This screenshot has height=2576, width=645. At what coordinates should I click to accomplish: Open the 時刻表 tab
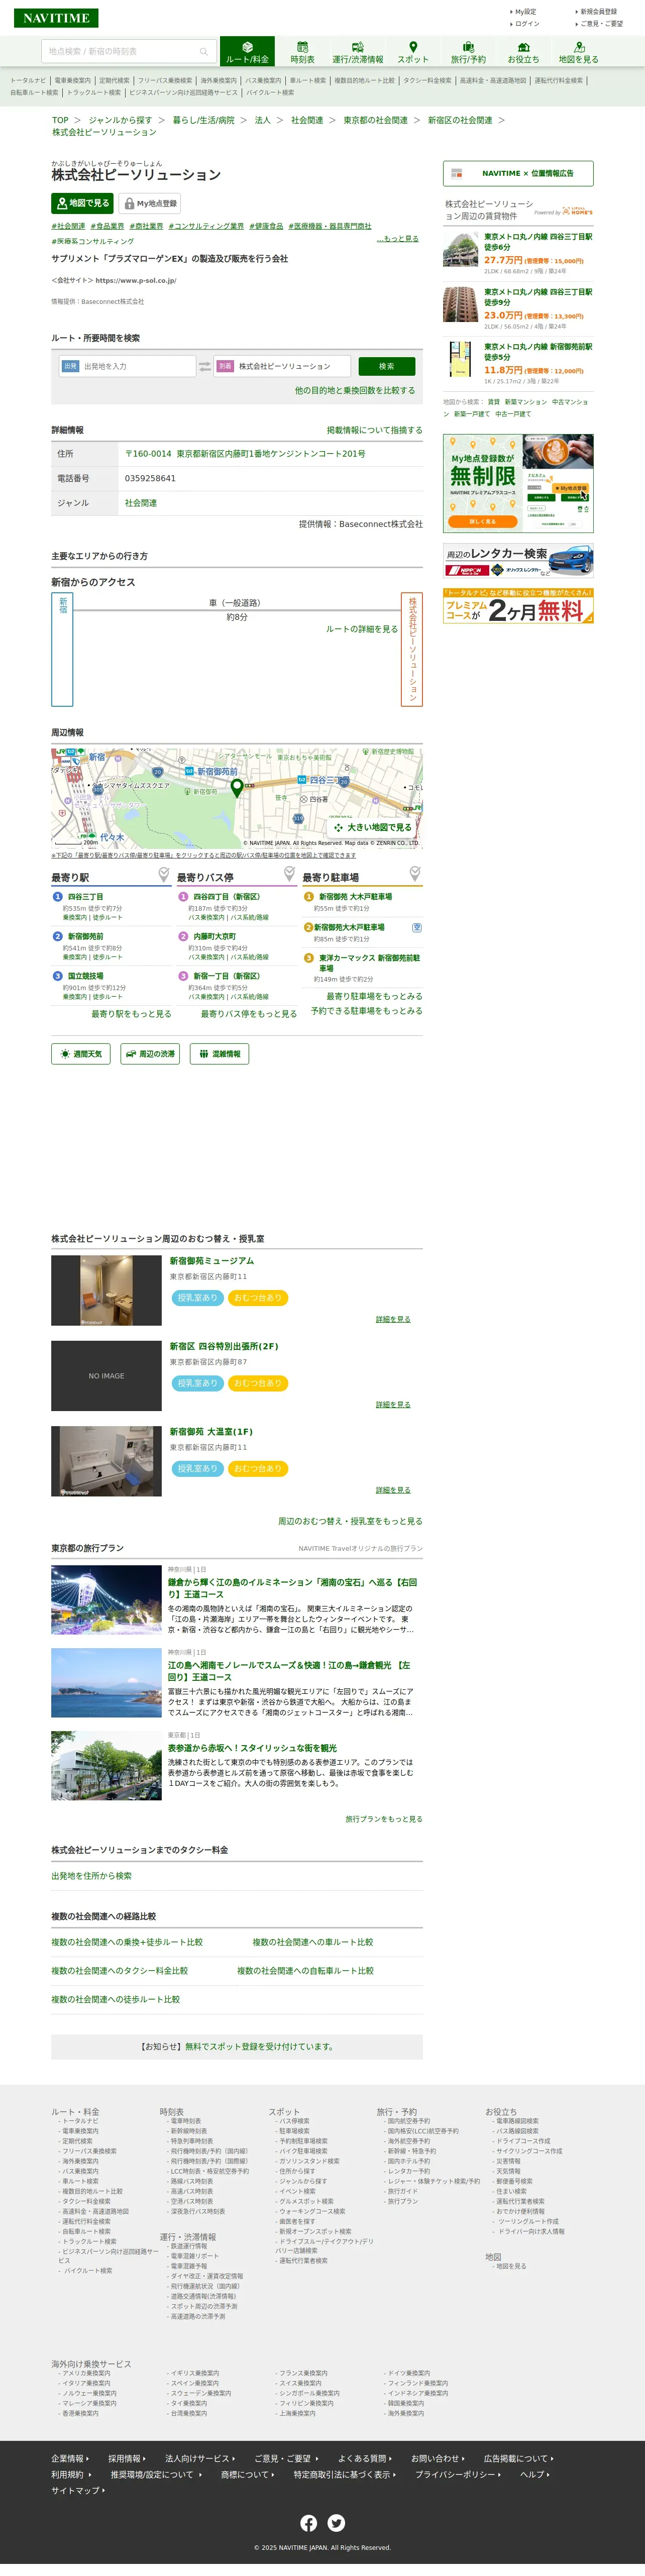(x=302, y=52)
